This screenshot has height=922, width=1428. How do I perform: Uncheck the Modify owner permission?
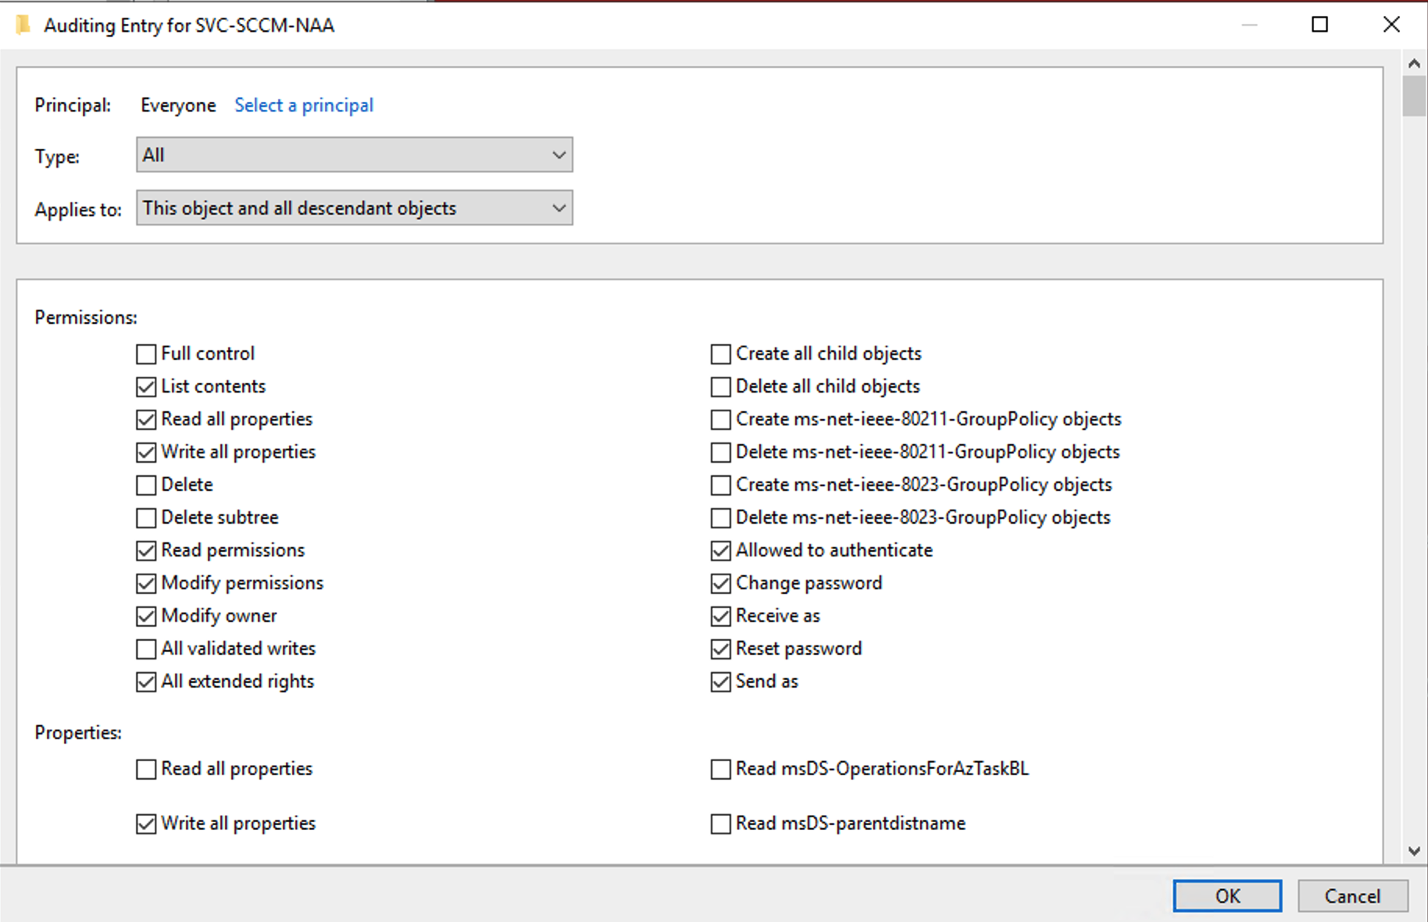click(145, 616)
